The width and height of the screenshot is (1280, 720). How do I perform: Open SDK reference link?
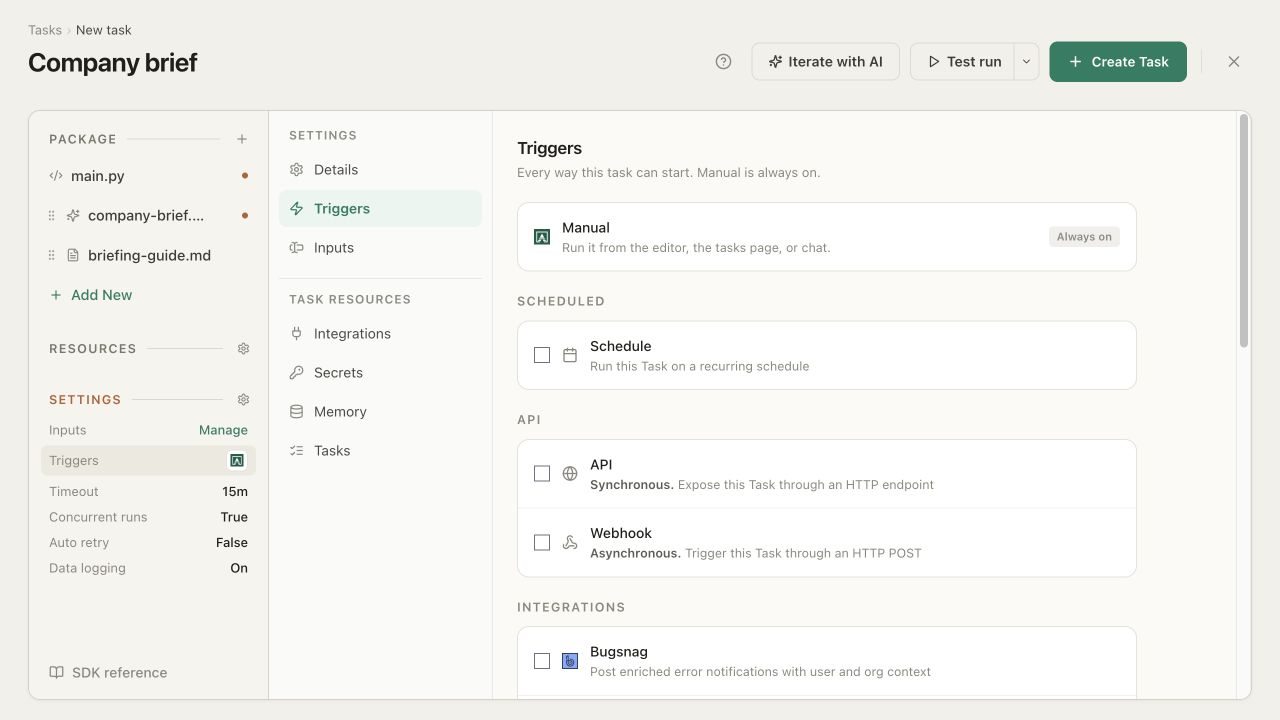coord(109,673)
